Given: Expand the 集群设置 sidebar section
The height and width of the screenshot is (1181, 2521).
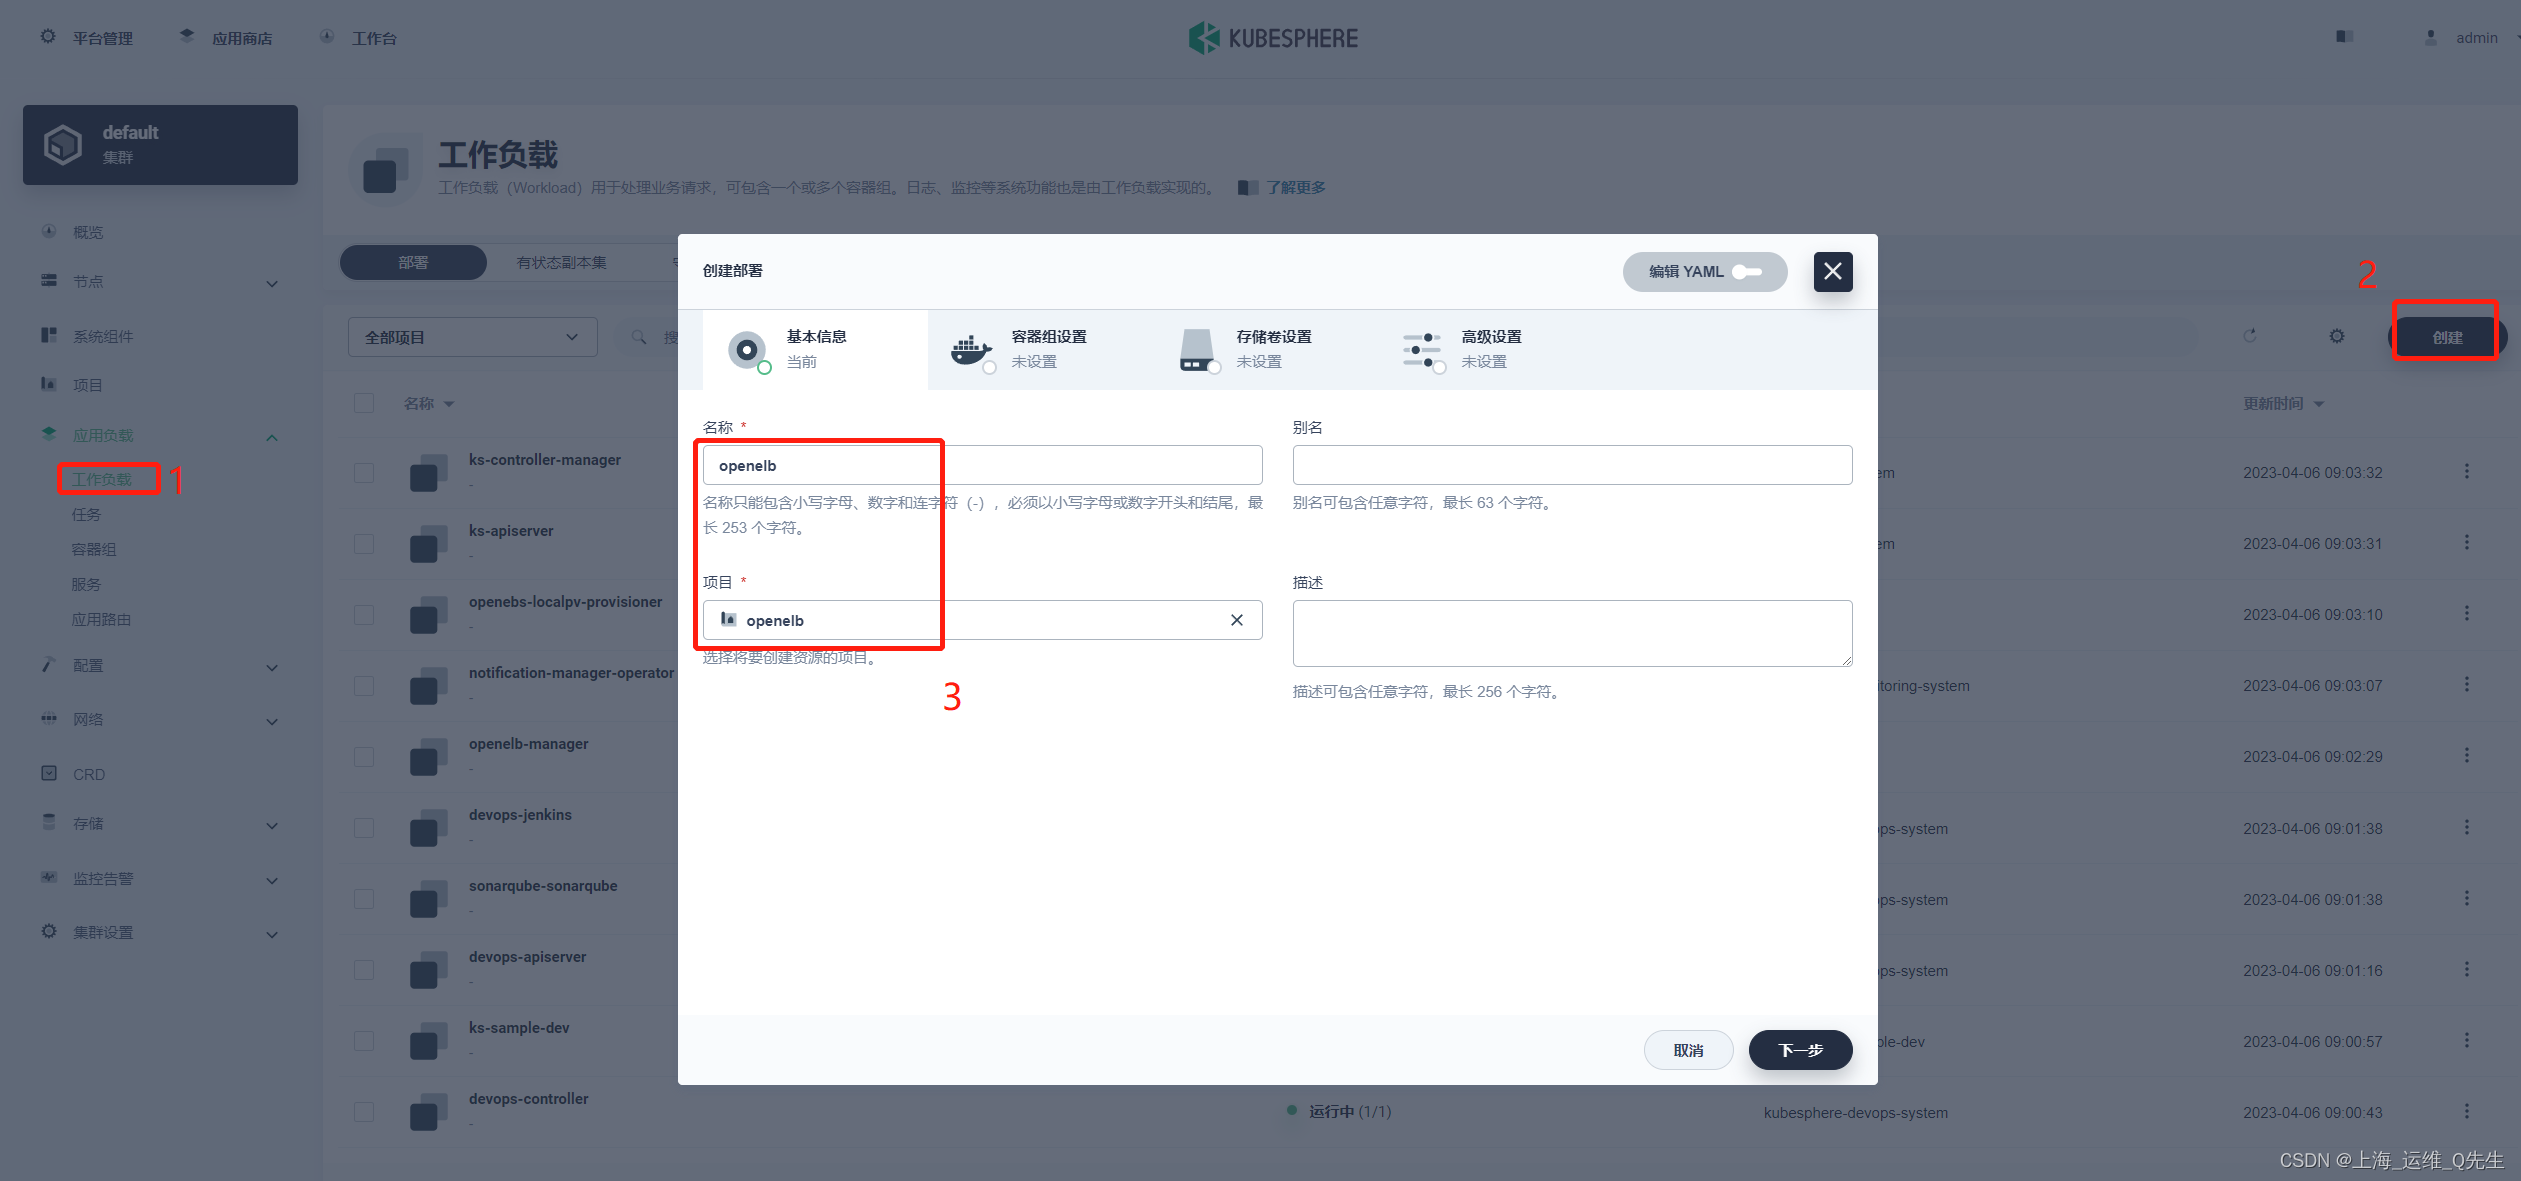Looking at the screenshot, I should (x=160, y=933).
